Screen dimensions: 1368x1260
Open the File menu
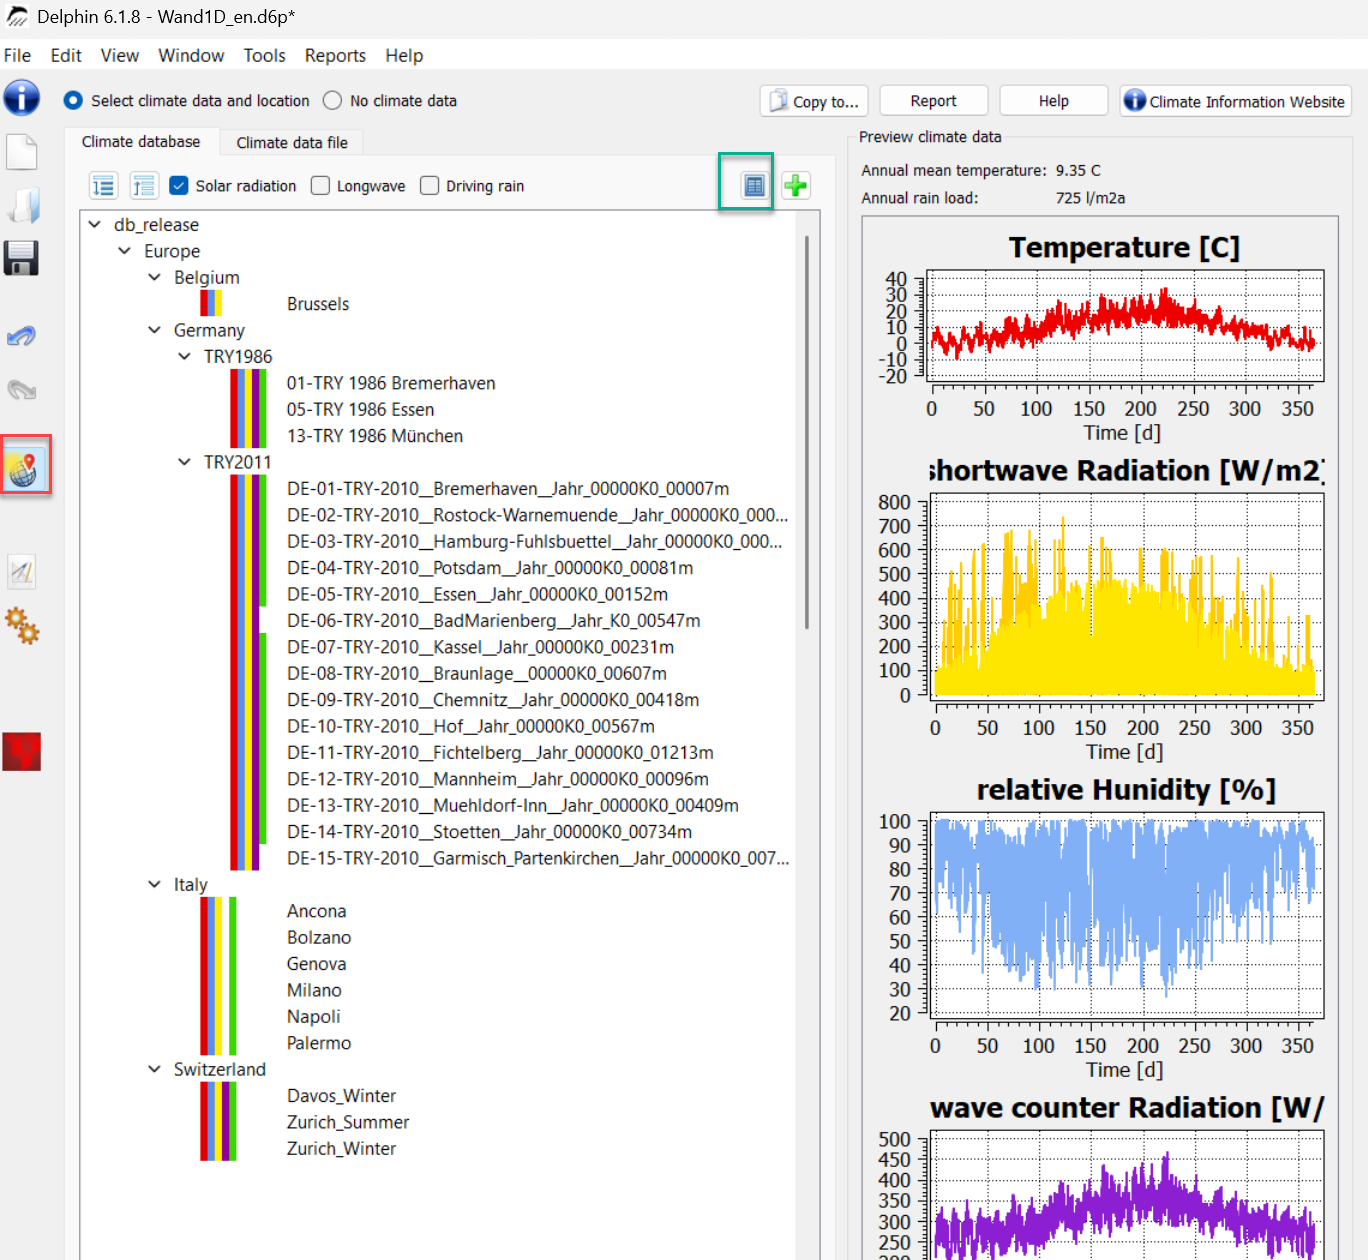pyautogui.click(x=17, y=55)
